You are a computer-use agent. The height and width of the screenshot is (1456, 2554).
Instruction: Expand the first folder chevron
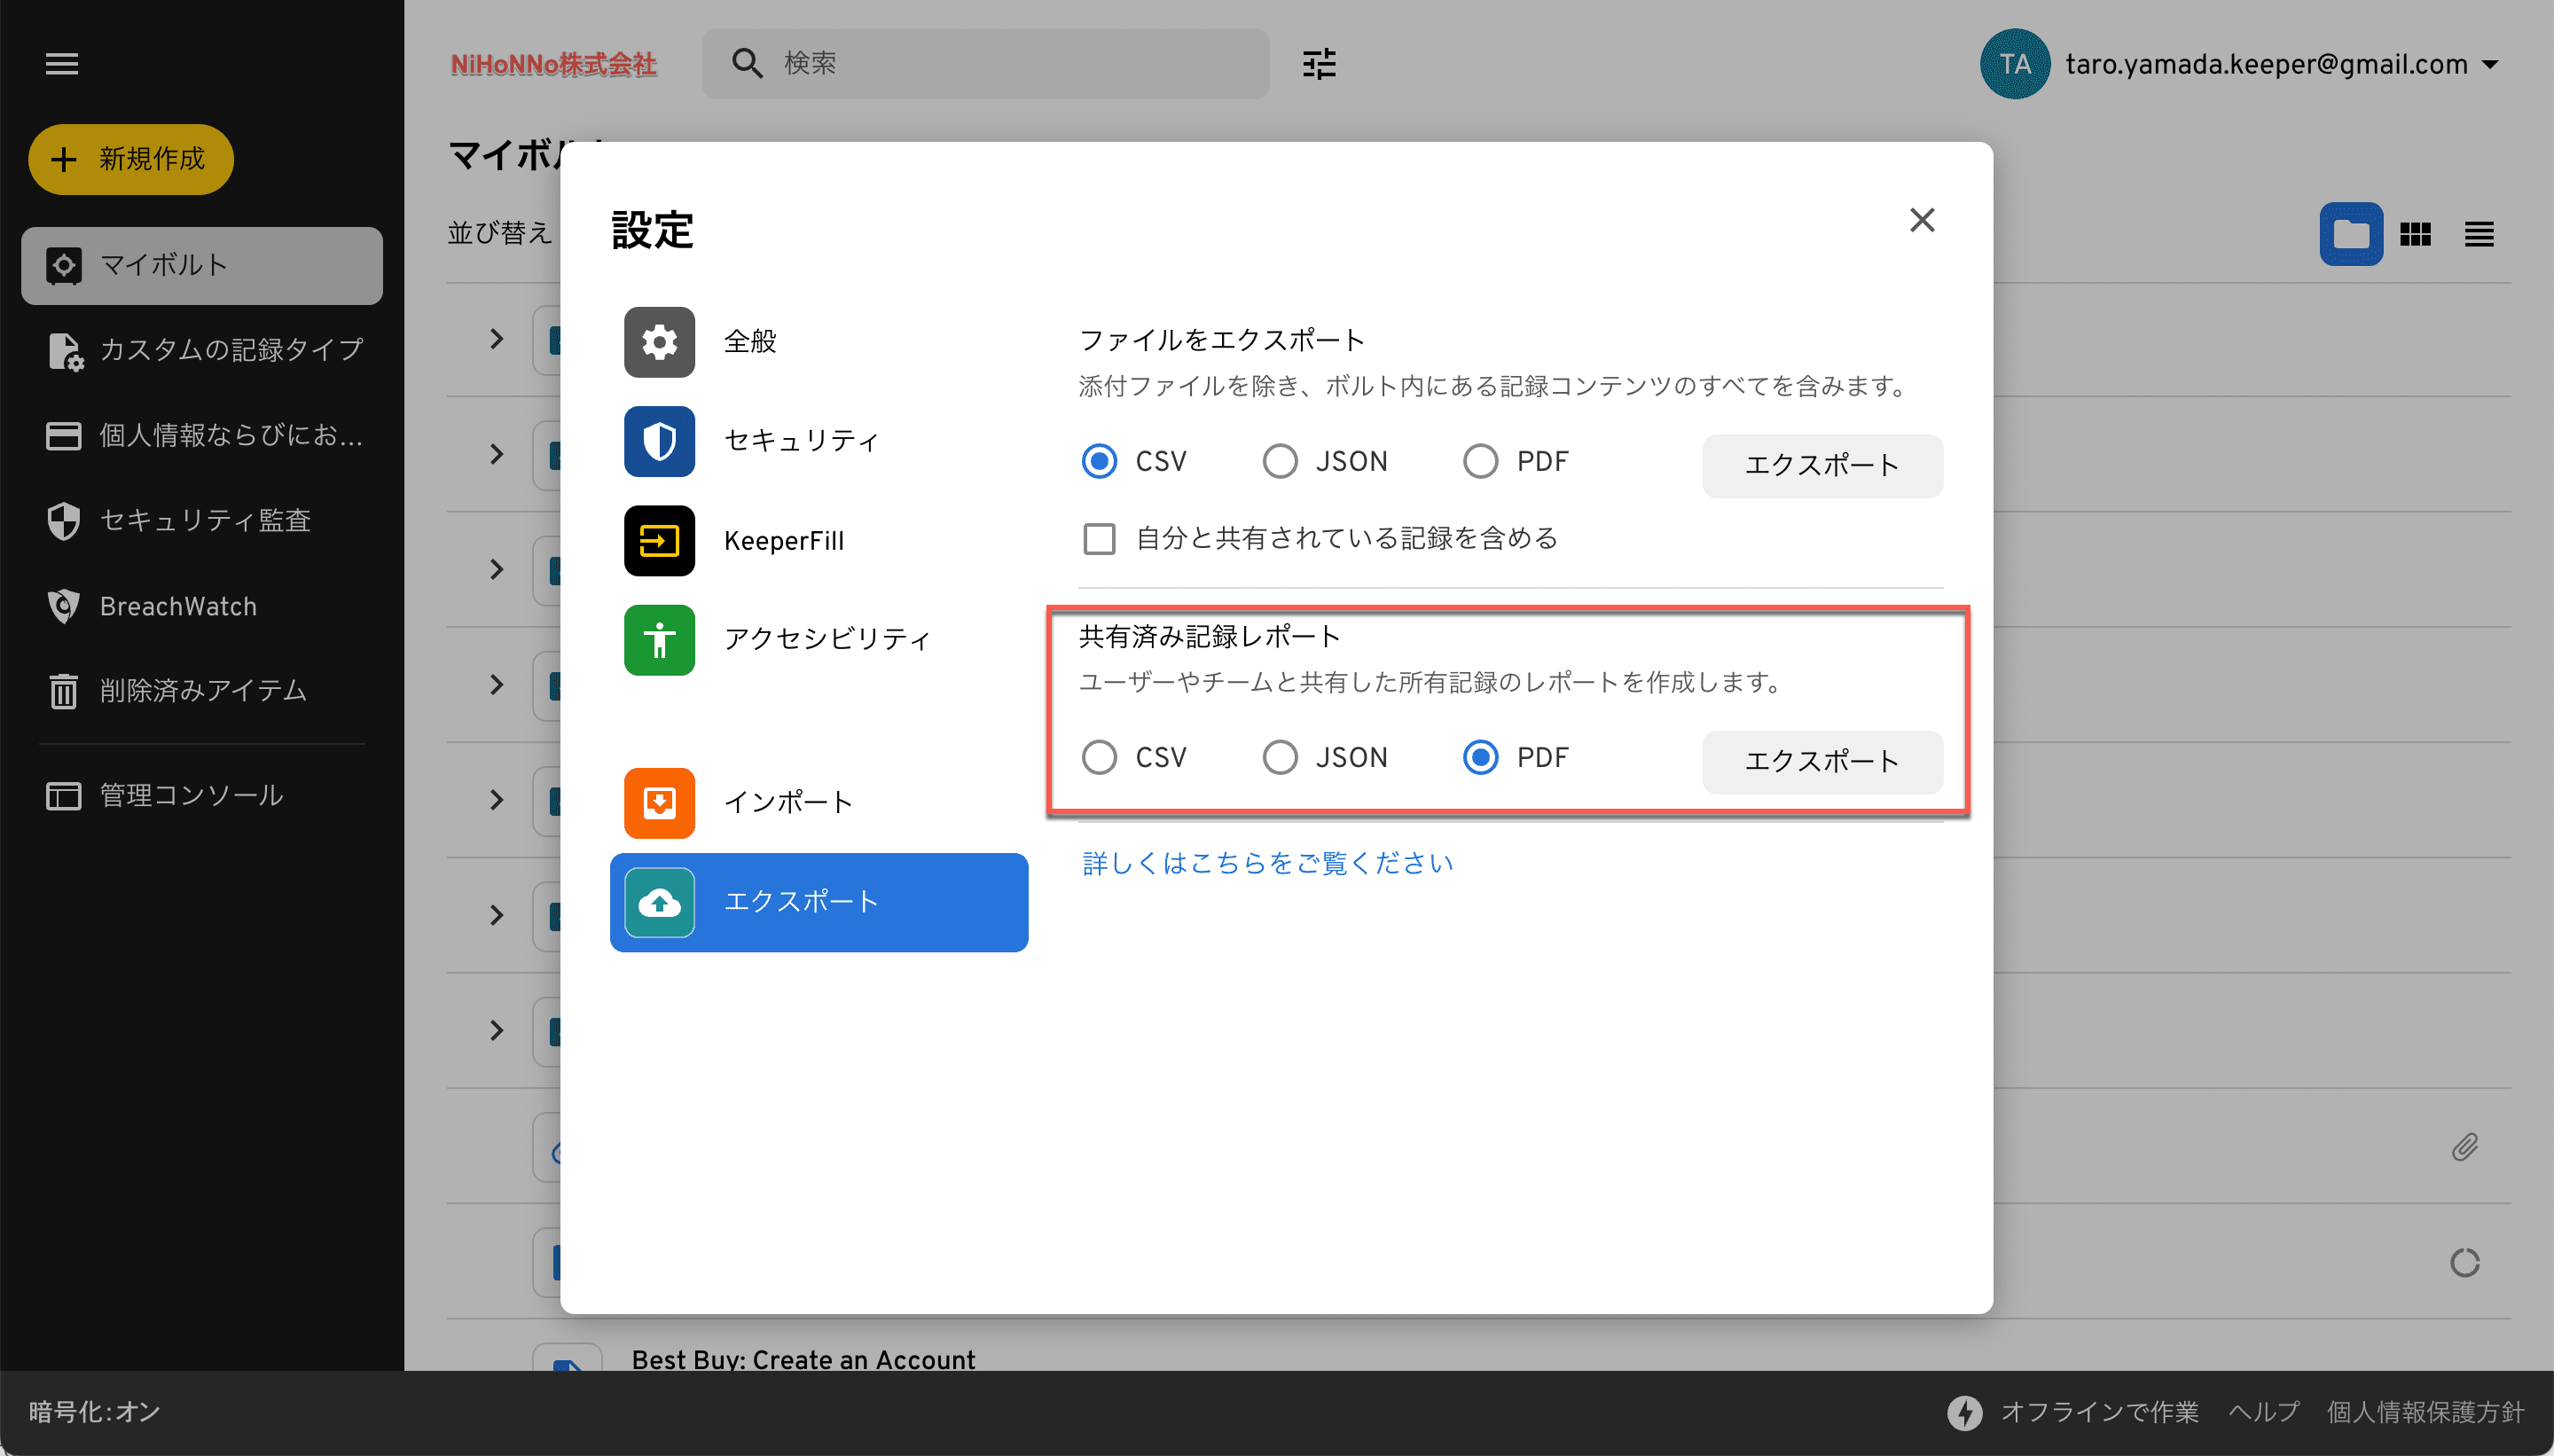tap(497, 339)
